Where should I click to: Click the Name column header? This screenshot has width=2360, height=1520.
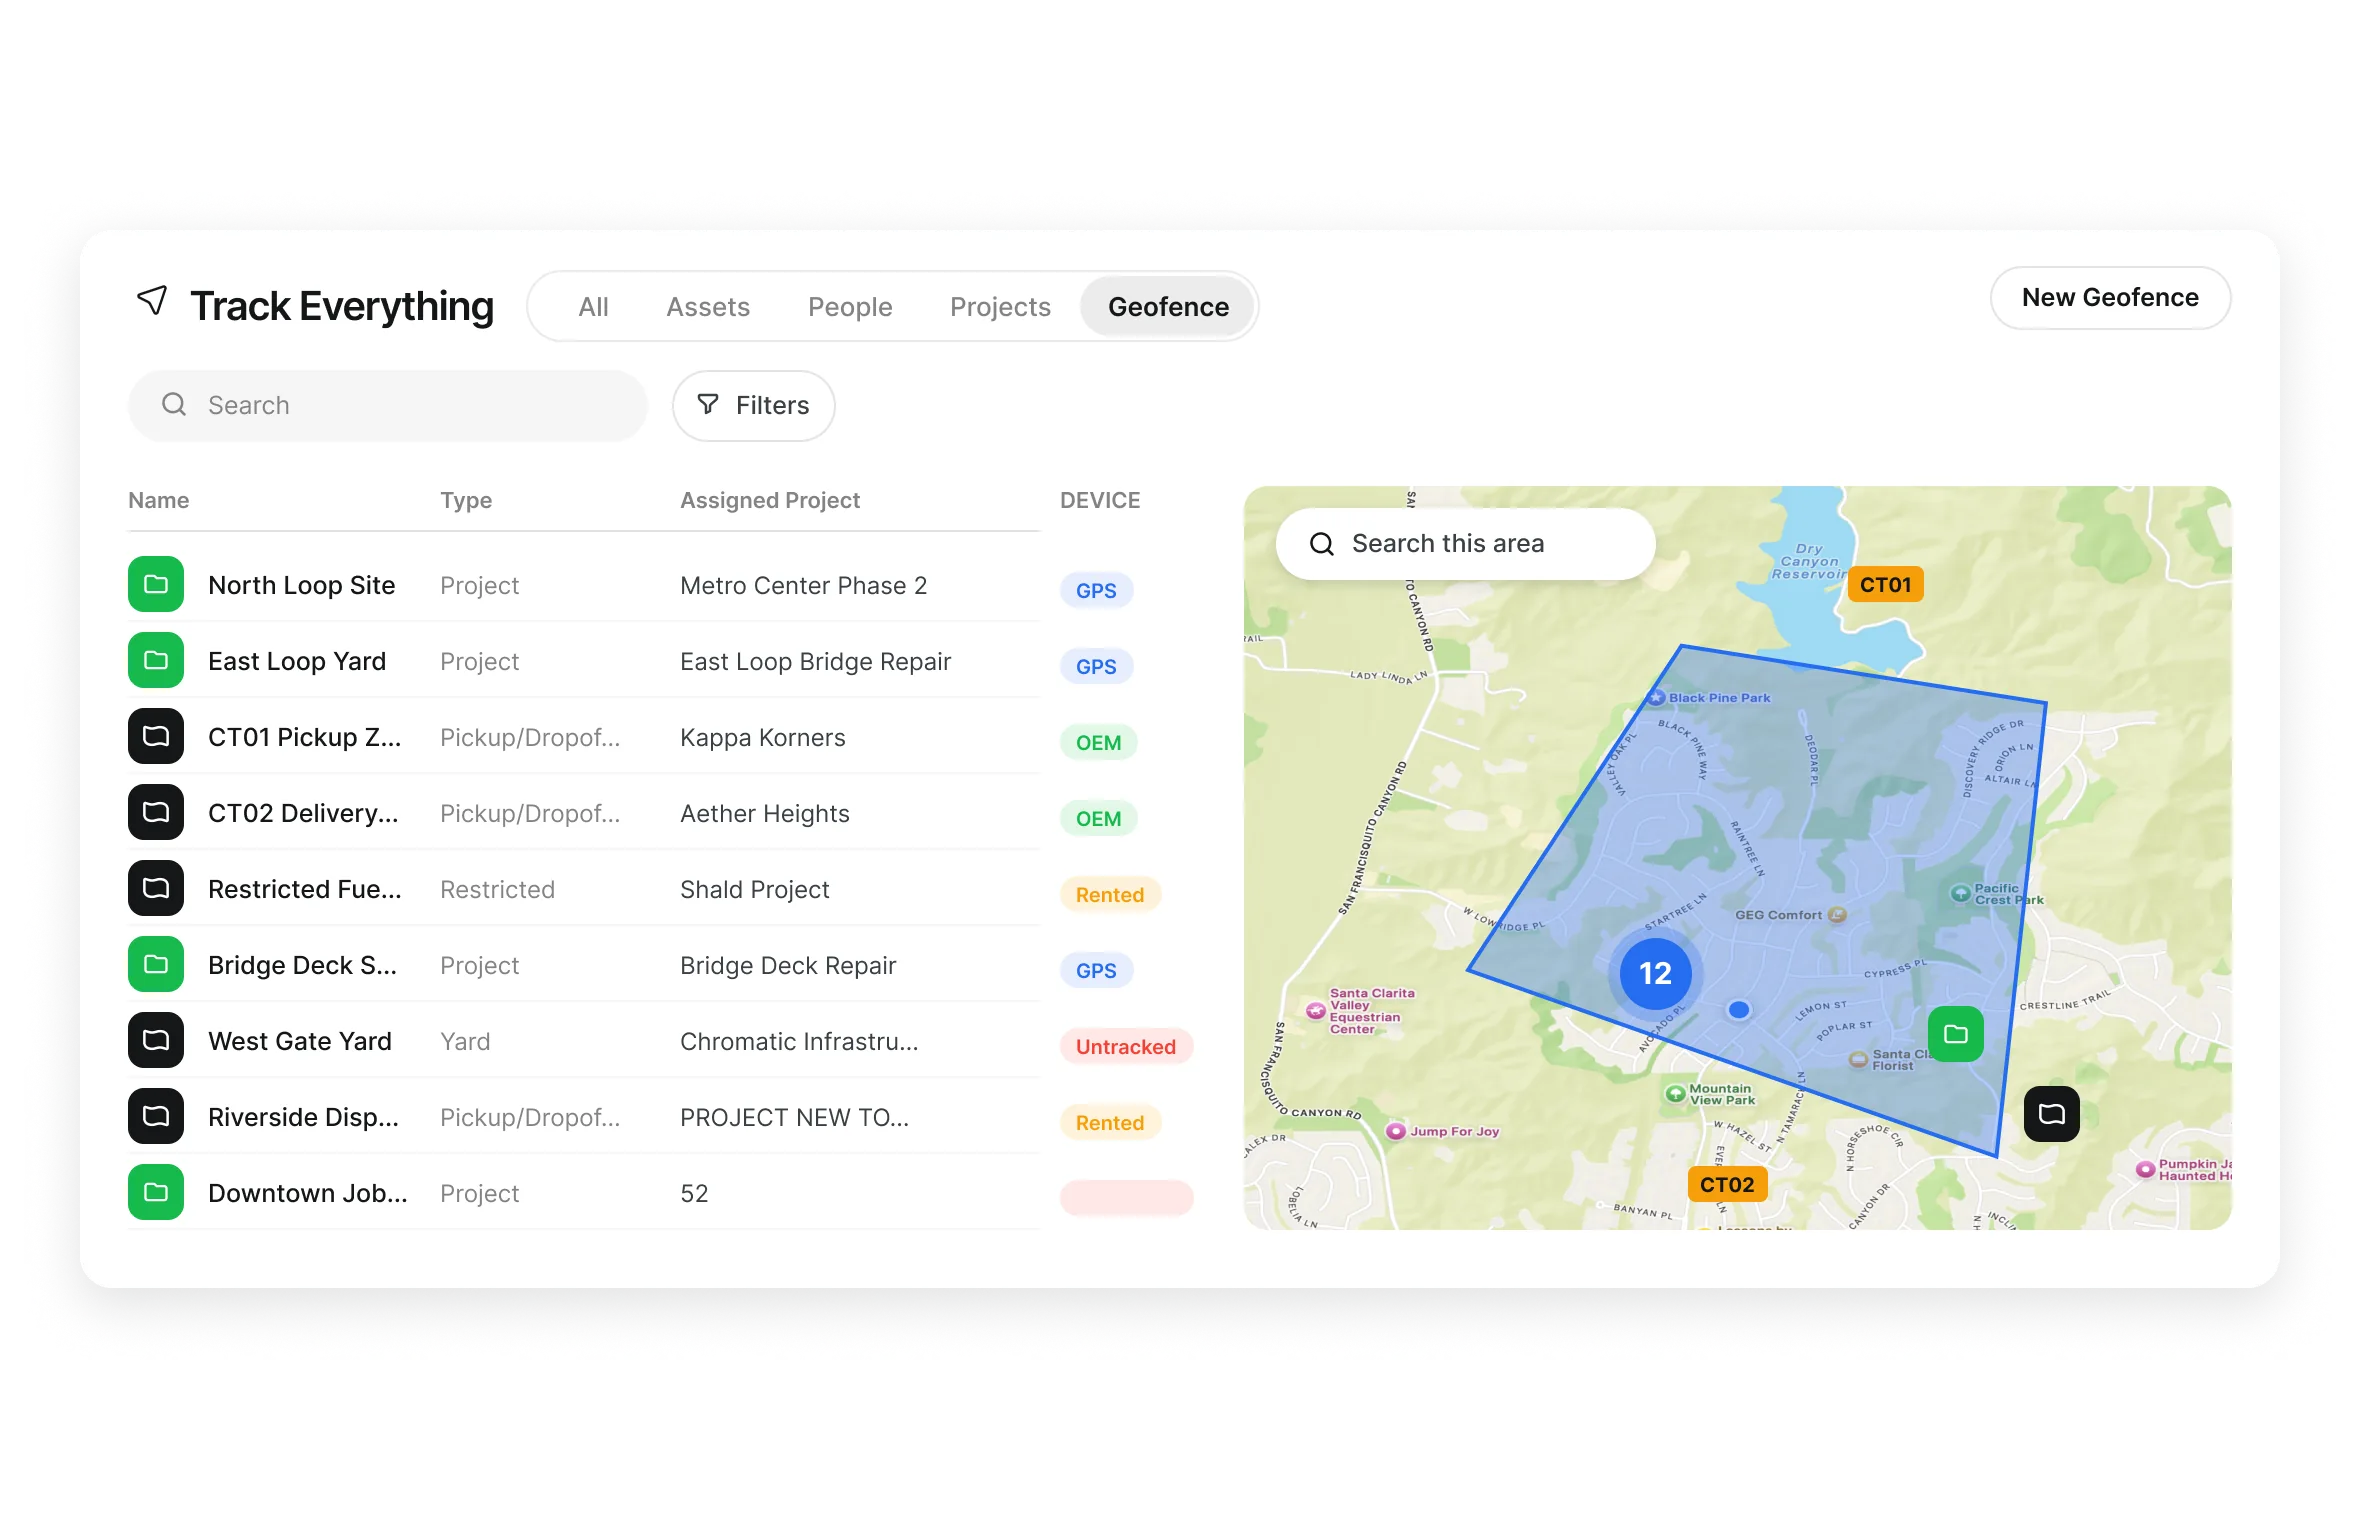[159, 500]
